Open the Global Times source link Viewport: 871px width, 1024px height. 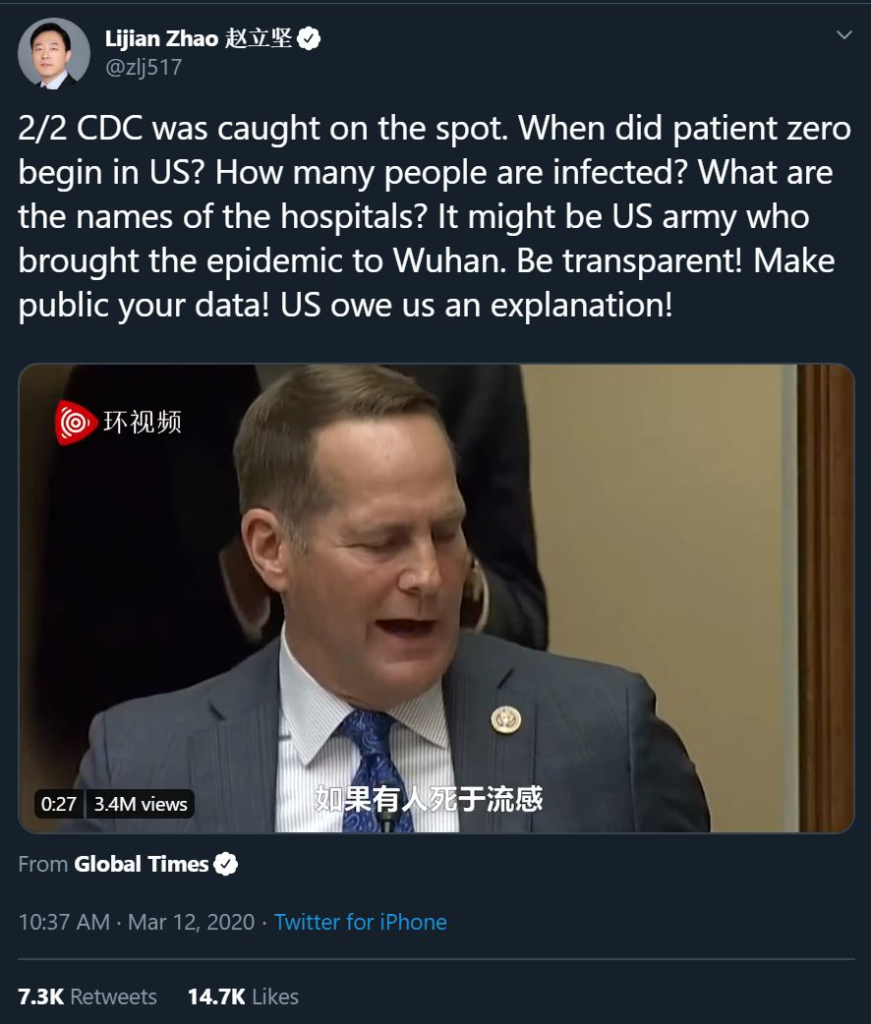[x=141, y=864]
